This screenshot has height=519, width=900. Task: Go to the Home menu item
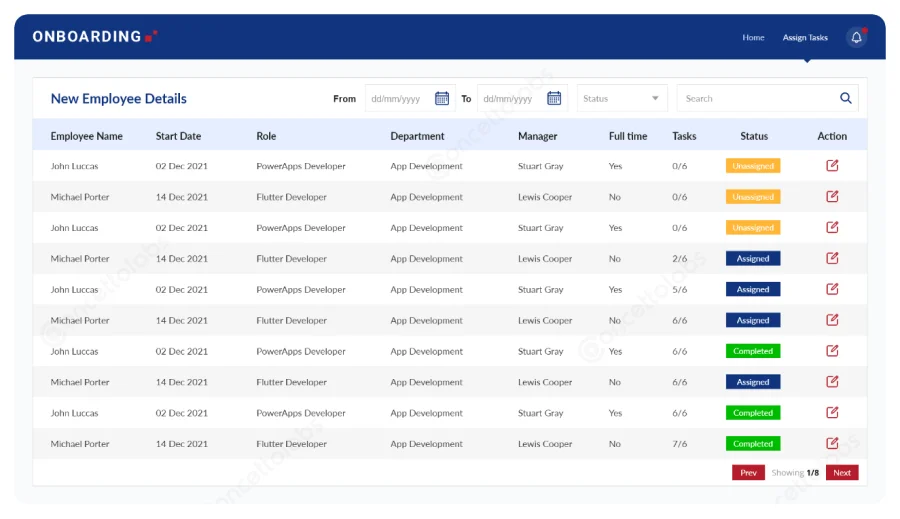(x=753, y=38)
